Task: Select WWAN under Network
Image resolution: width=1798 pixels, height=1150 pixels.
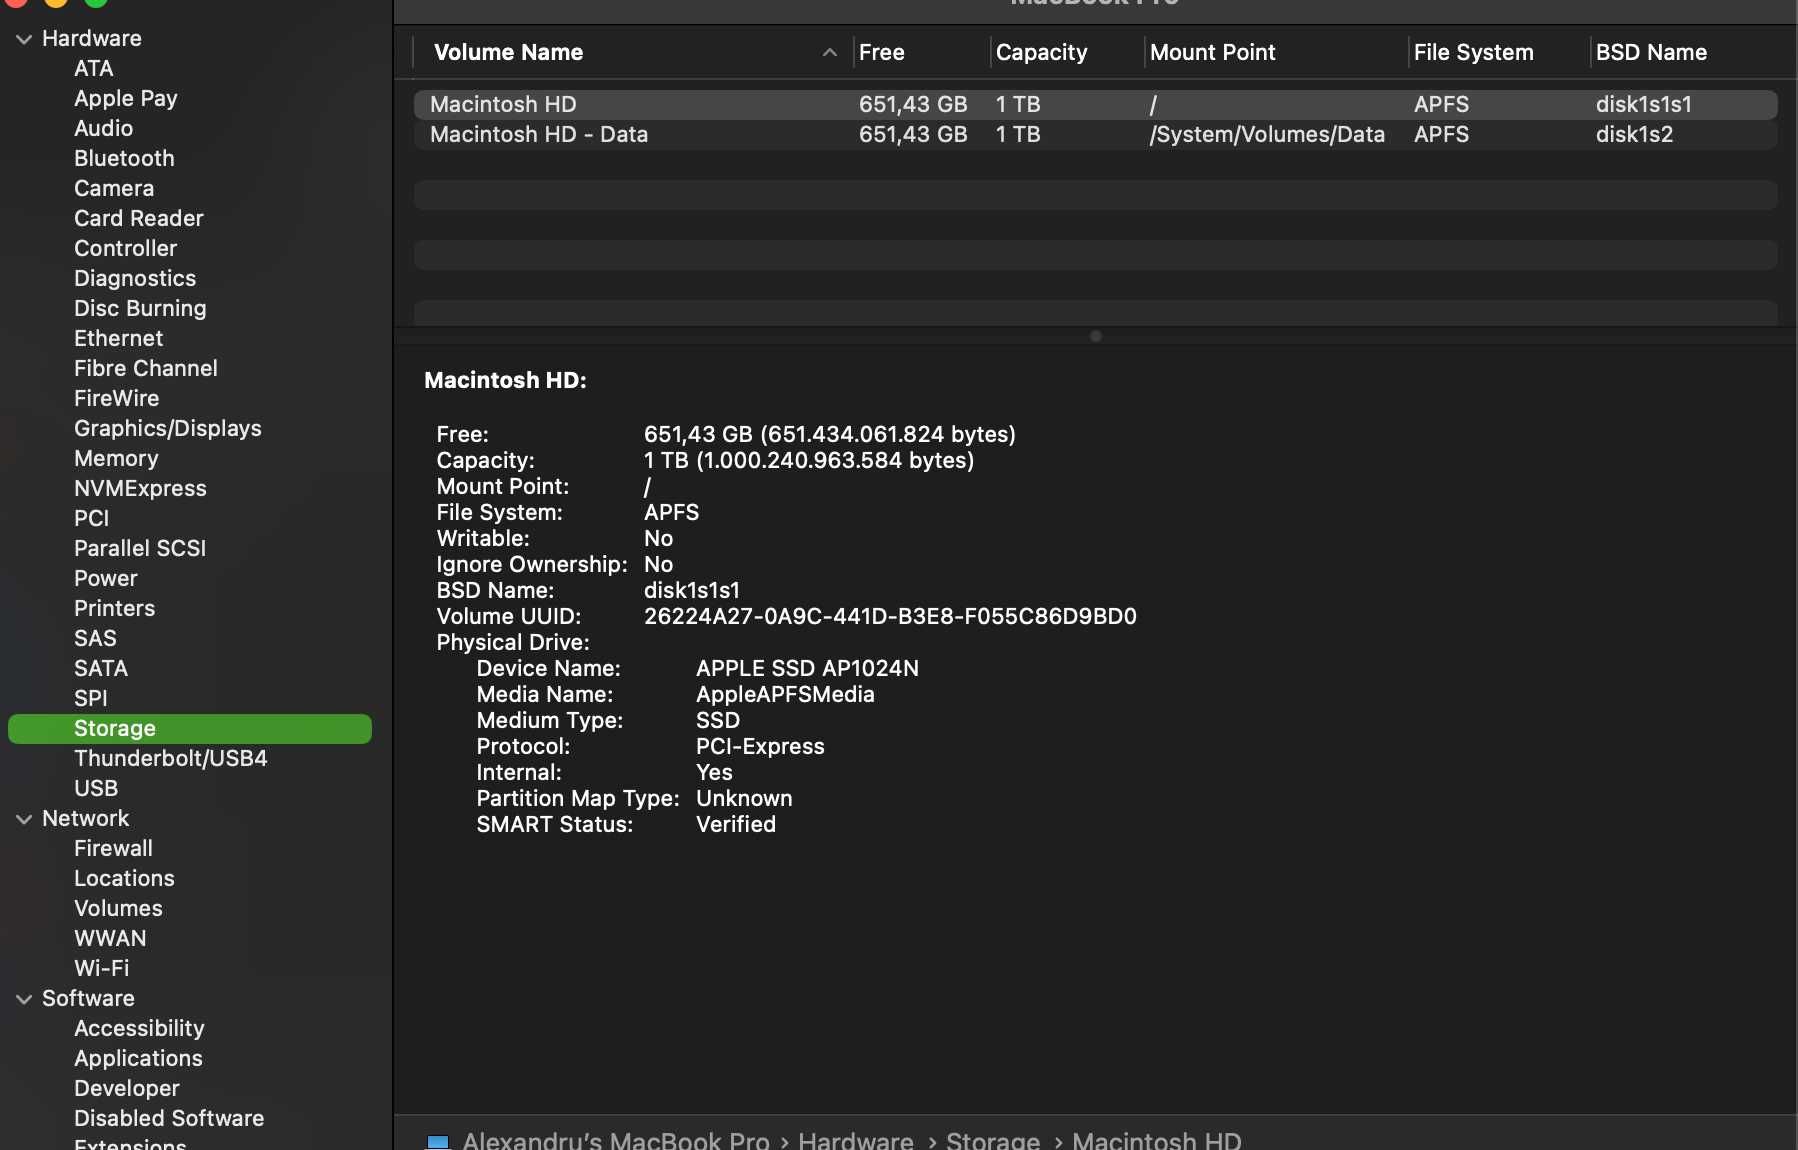Action: pos(110,938)
